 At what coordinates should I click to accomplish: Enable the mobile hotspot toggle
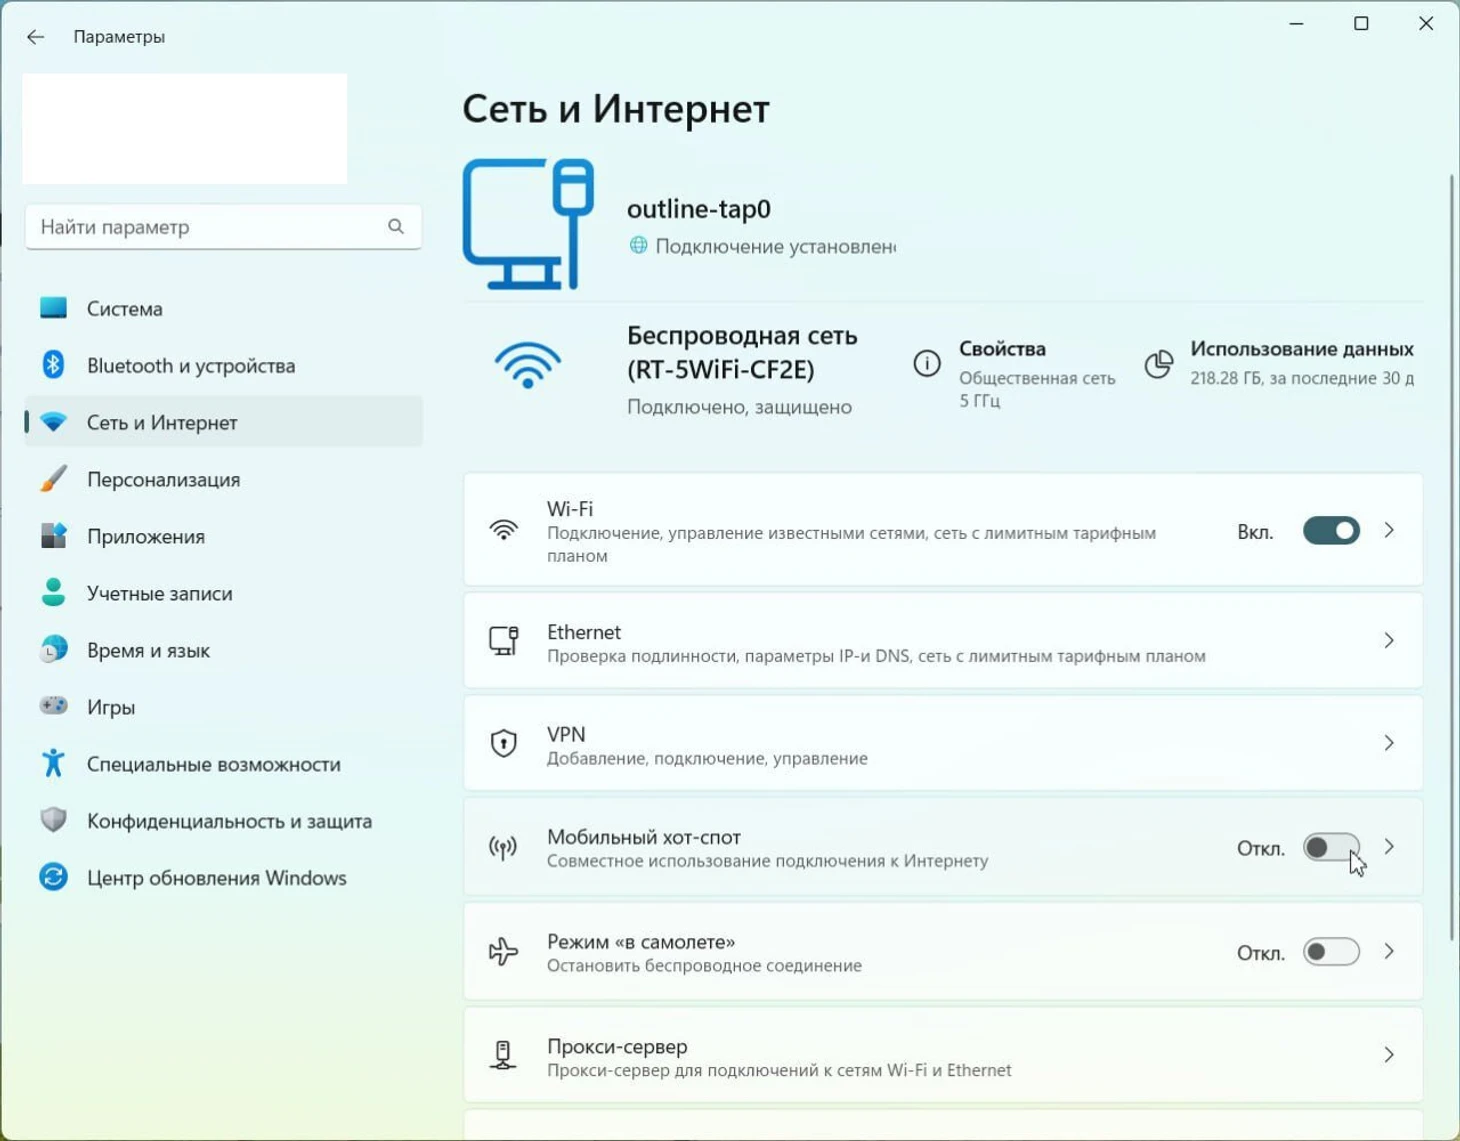click(x=1330, y=847)
